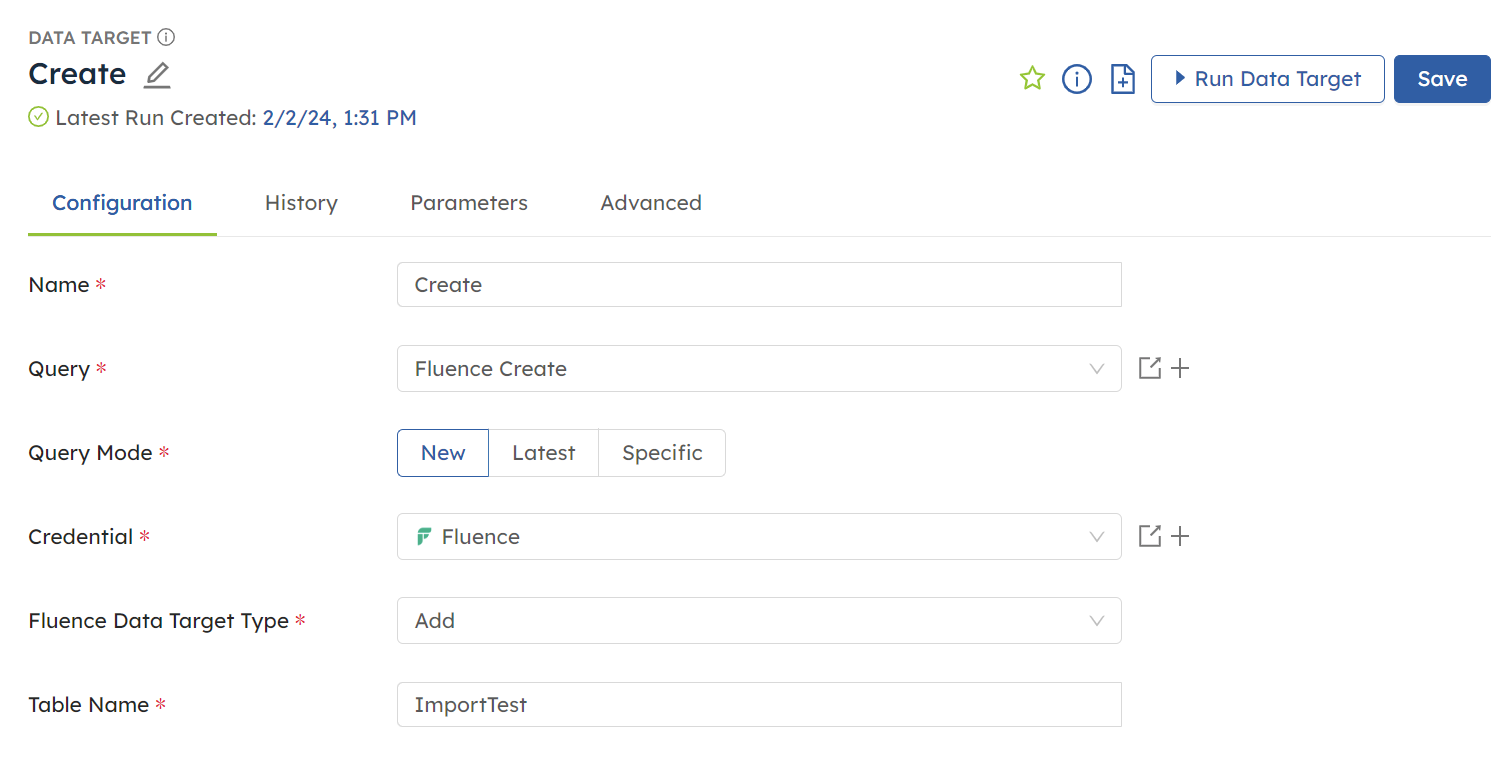The width and height of the screenshot is (1511, 764).
Task: Click the Run Data Target button
Action: [1267, 79]
